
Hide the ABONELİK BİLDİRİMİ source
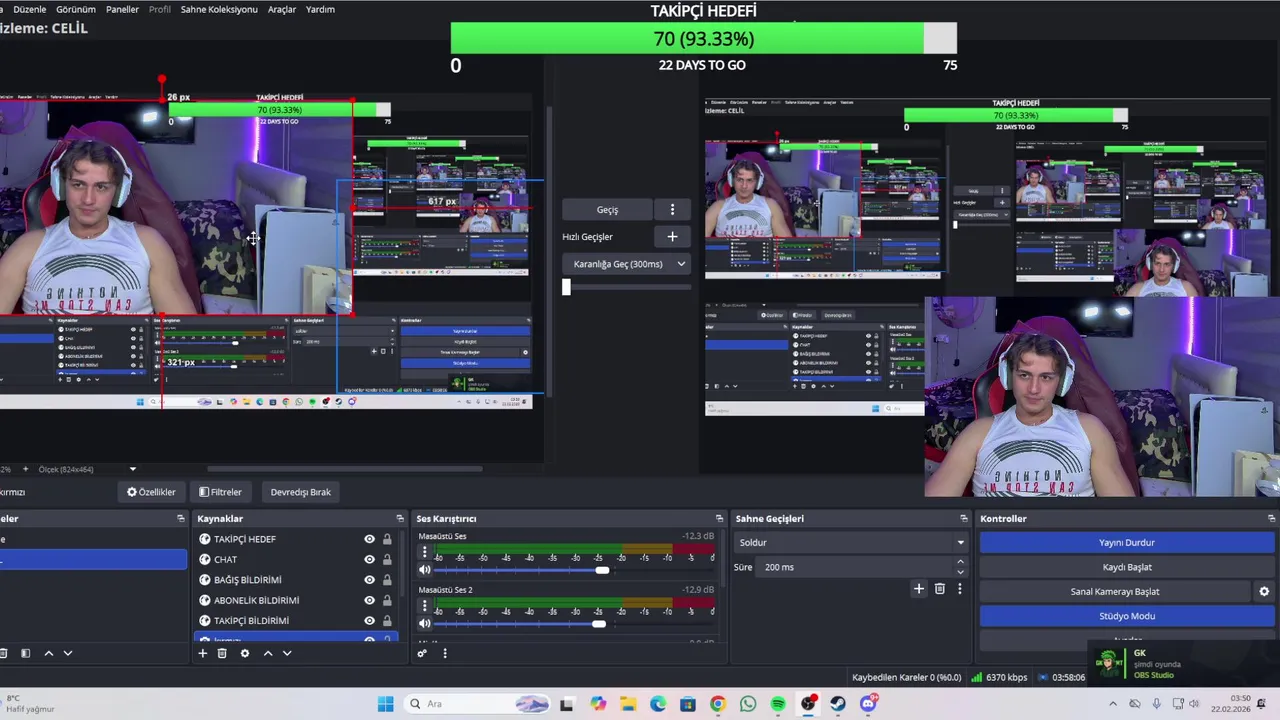[369, 600]
